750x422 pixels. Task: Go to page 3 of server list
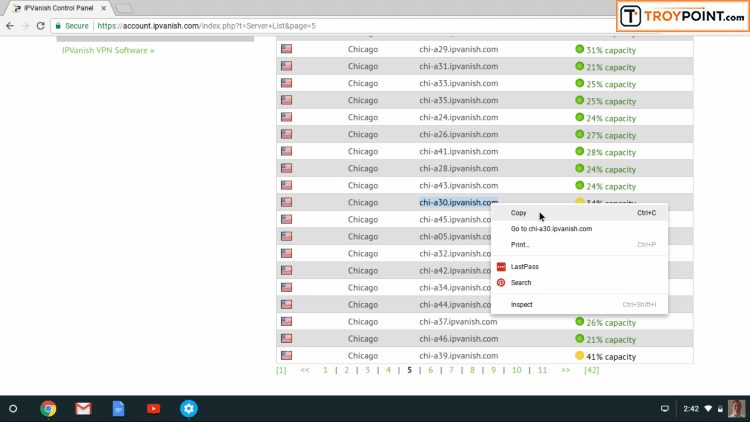point(367,370)
